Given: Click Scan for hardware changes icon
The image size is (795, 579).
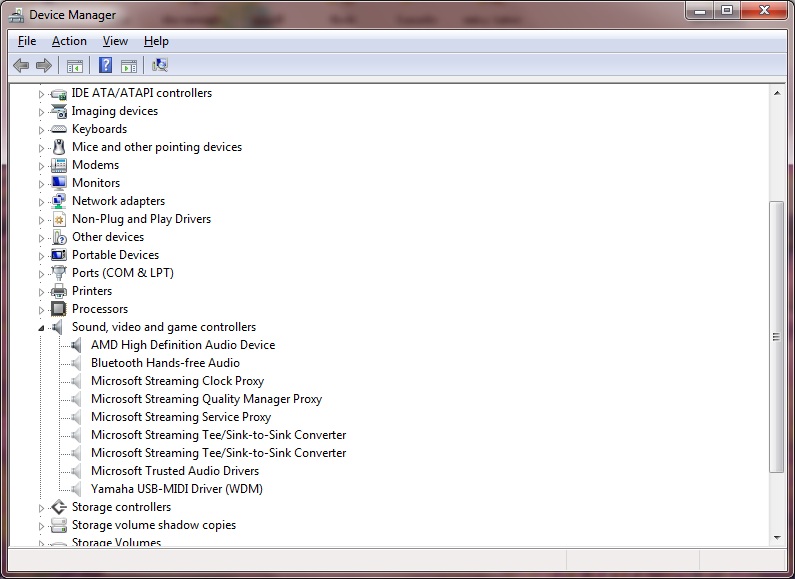Looking at the screenshot, I should click(x=160, y=65).
